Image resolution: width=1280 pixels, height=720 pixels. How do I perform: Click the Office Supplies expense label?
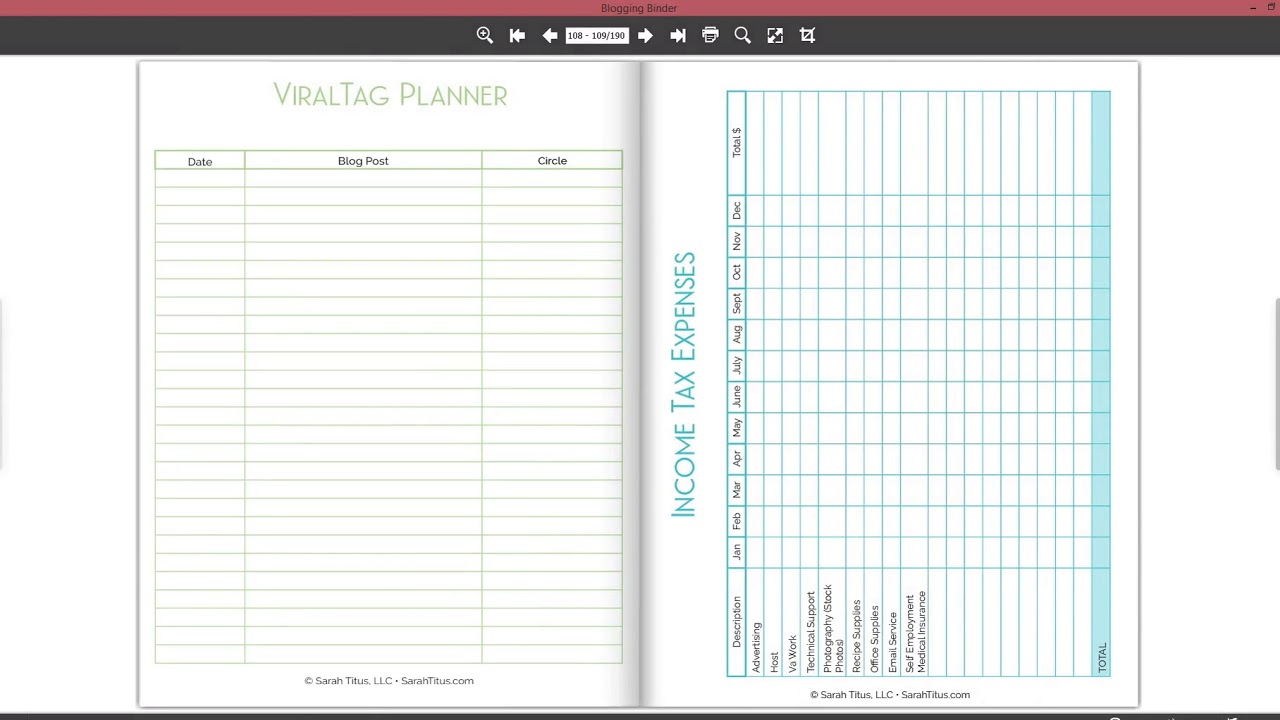[x=874, y=639]
